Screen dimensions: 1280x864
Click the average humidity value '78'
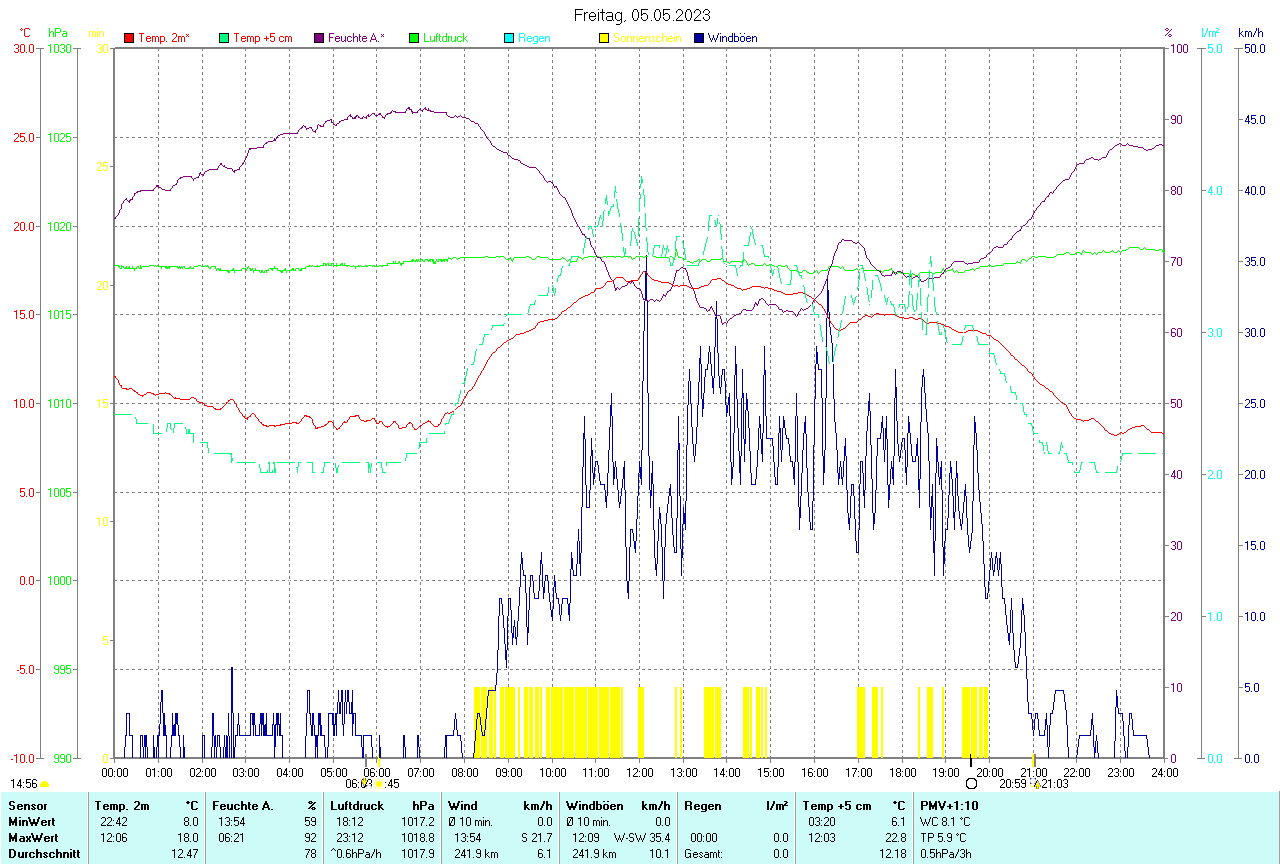pyautogui.click(x=310, y=854)
